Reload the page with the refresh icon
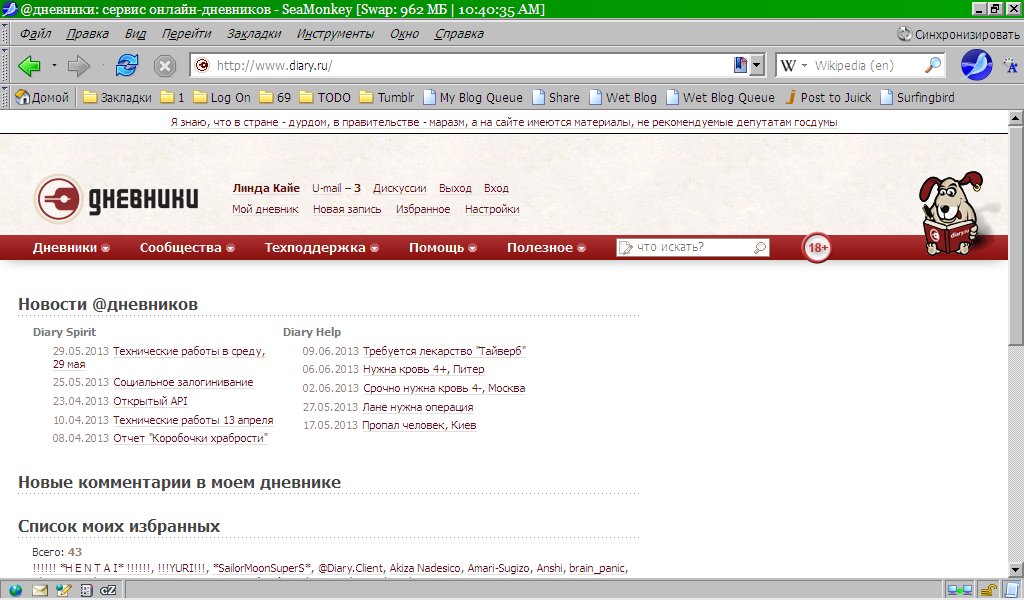1024x600 pixels. tap(127, 66)
